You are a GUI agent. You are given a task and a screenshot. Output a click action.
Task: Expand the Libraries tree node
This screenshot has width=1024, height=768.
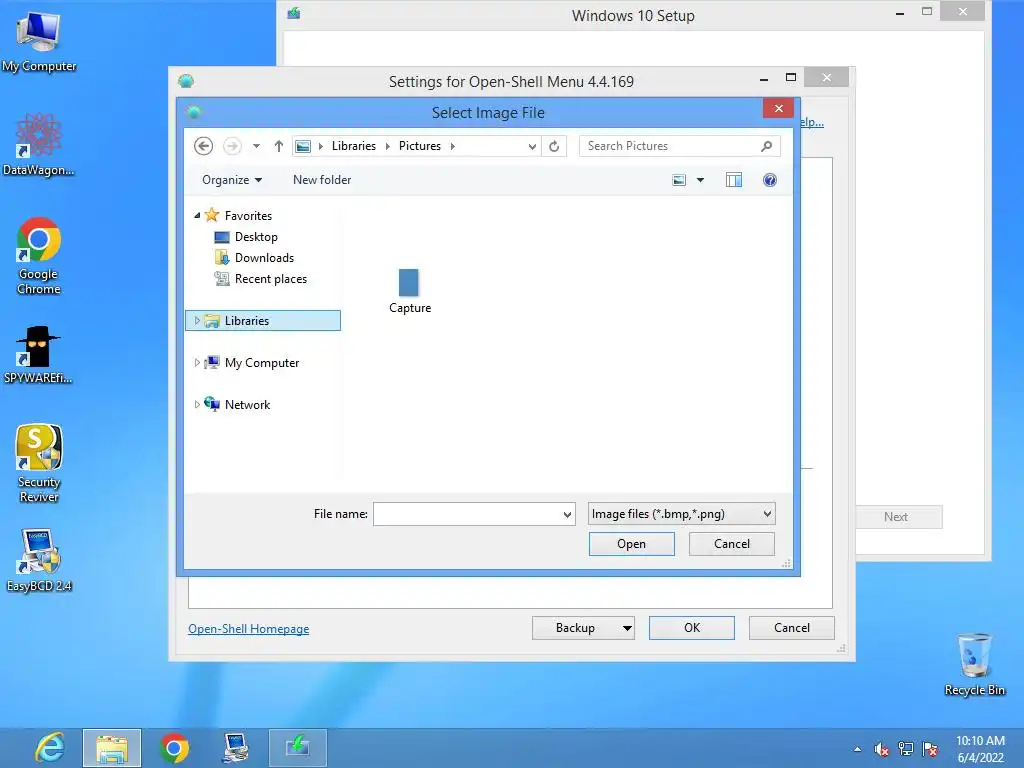pyautogui.click(x=197, y=321)
